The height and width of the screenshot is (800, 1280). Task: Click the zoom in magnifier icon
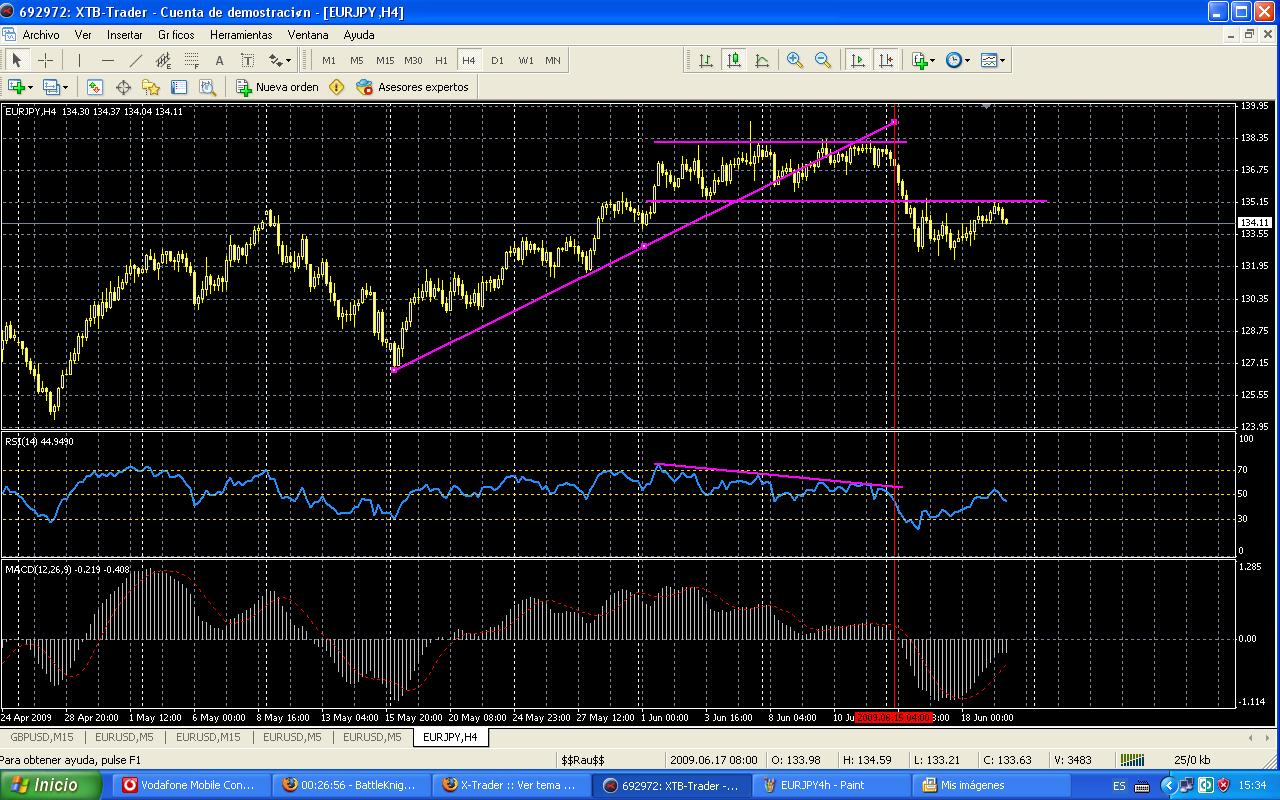click(x=795, y=60)
